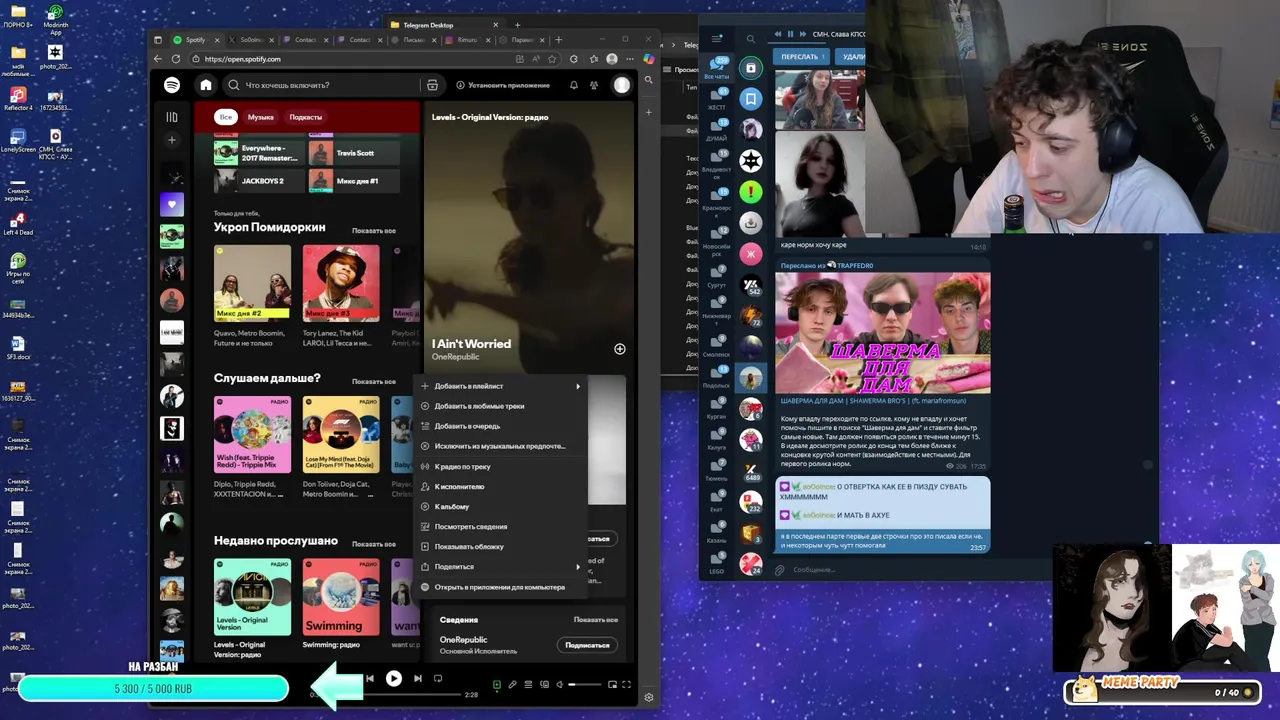
Task: Open the Микс дня #2 playlist cover
Action: tap(252, 283)
